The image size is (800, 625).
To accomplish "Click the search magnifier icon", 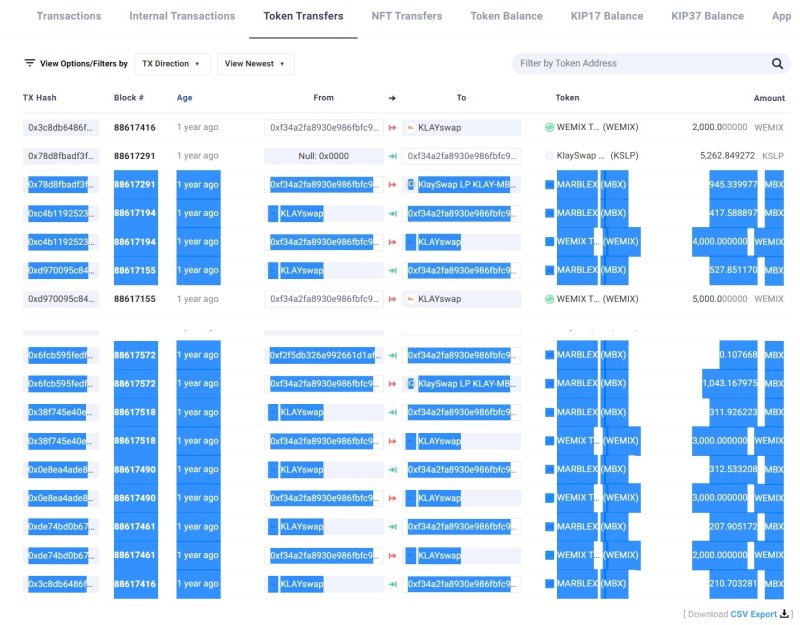I will pyautogui.click(x=777, y=64).
